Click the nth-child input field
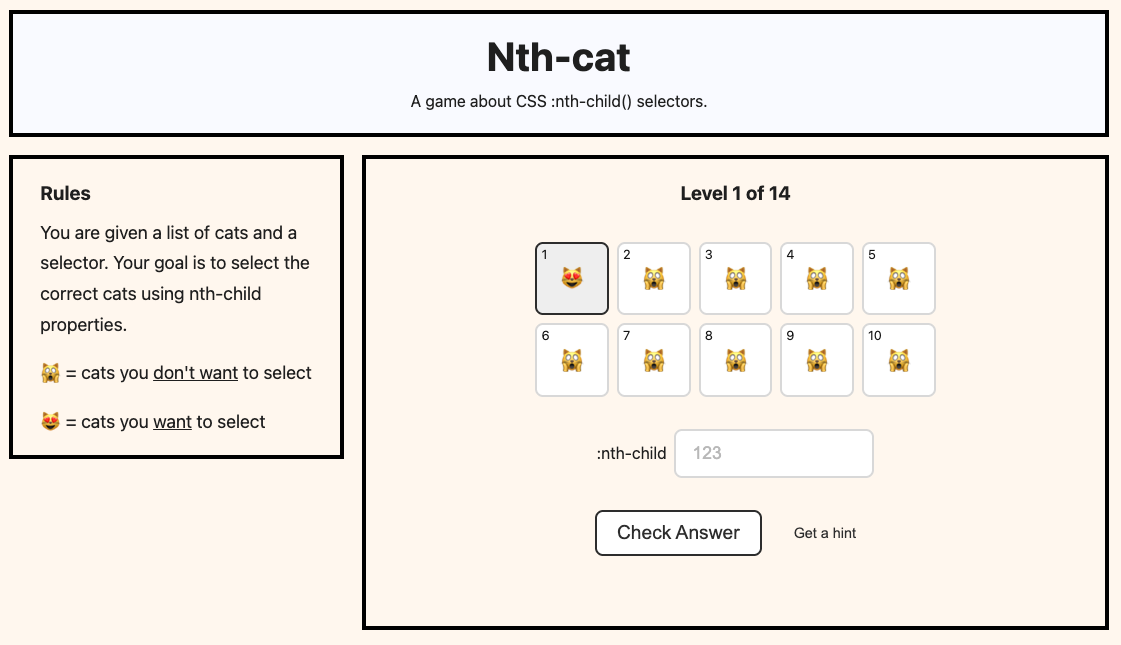 773,453
